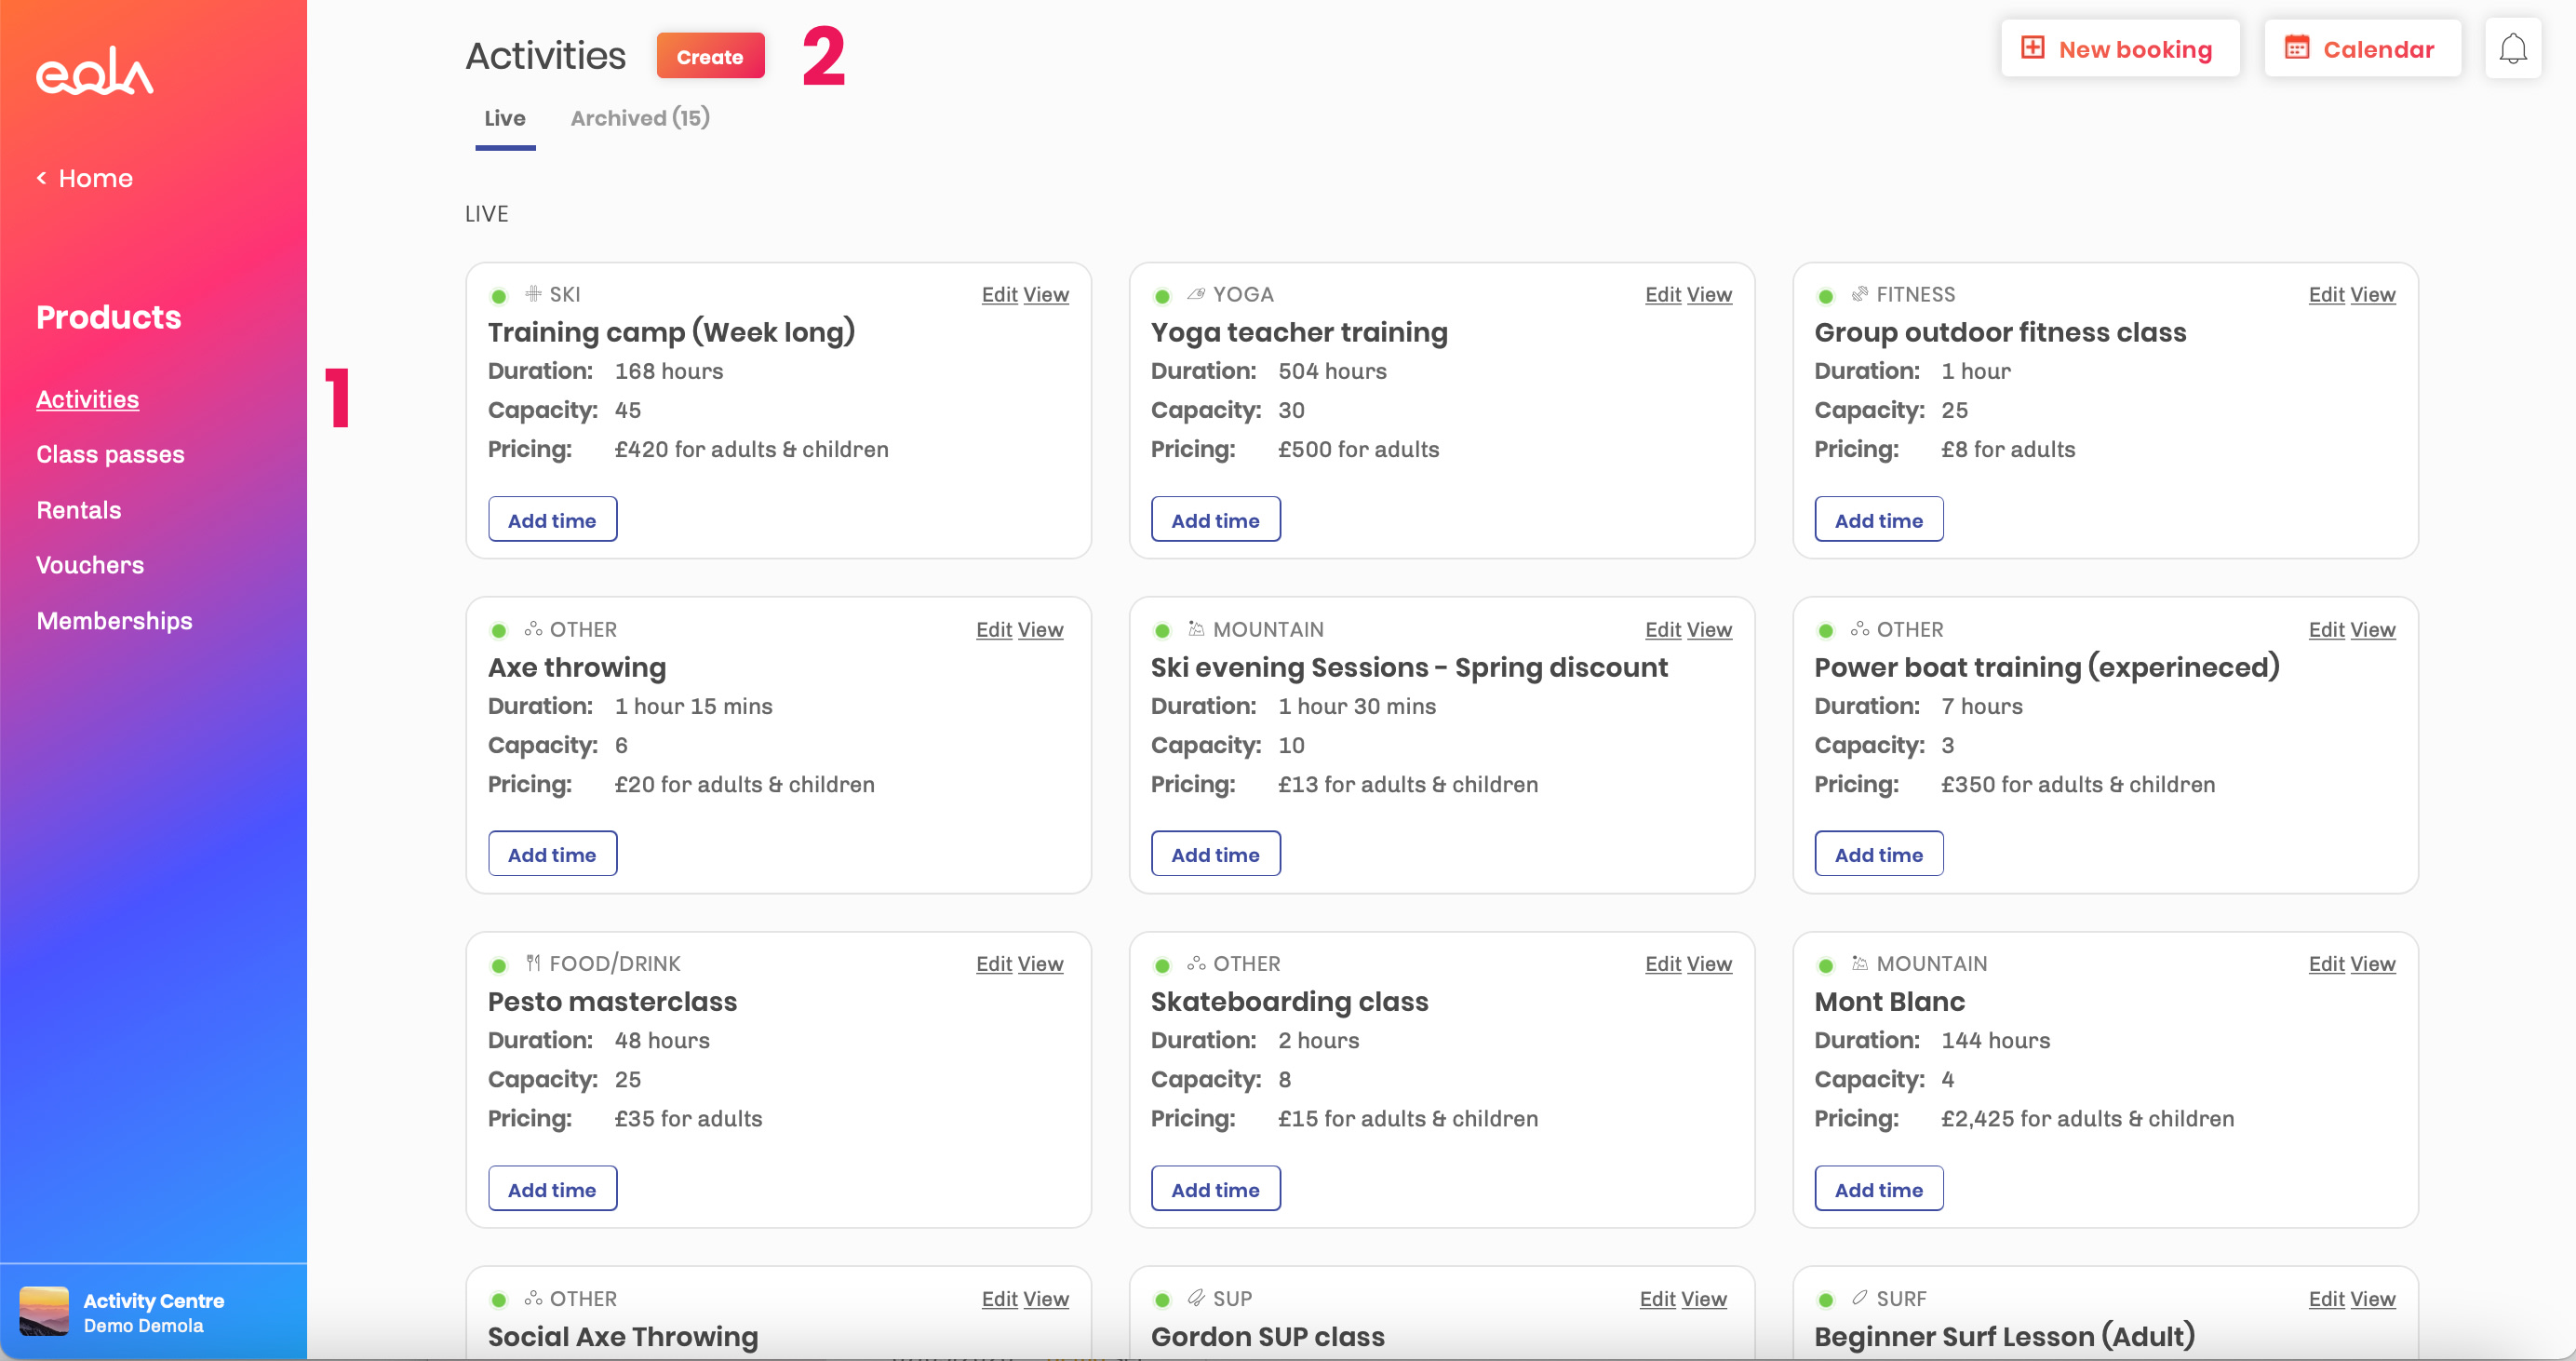2576x1361 pixels.
Task: View the Gordon SUP class activity
Action: tap(1704, 1298)
